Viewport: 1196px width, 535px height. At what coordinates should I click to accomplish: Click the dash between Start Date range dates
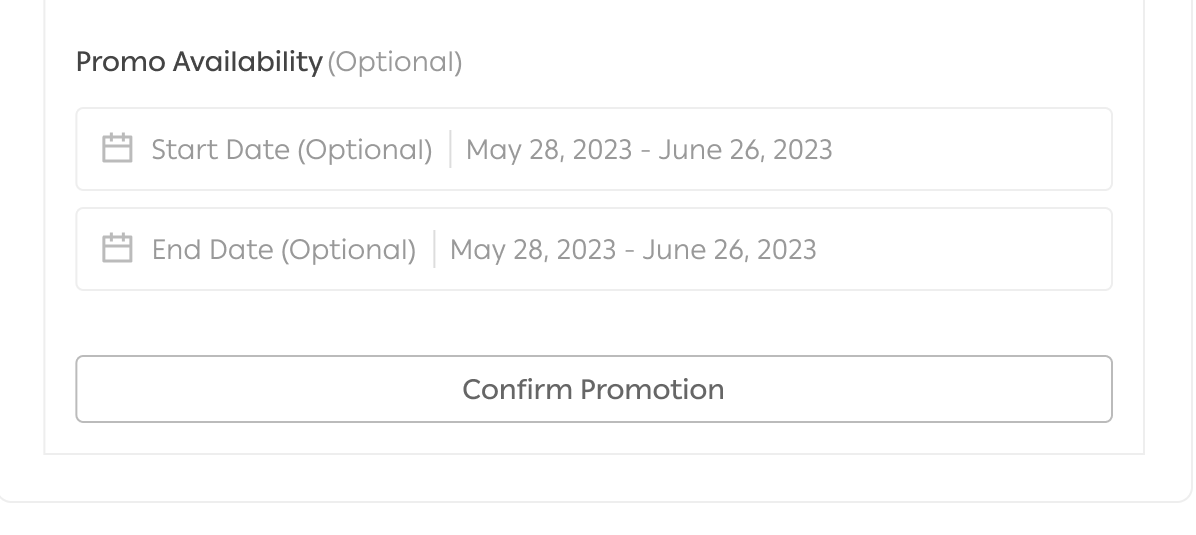647,151
